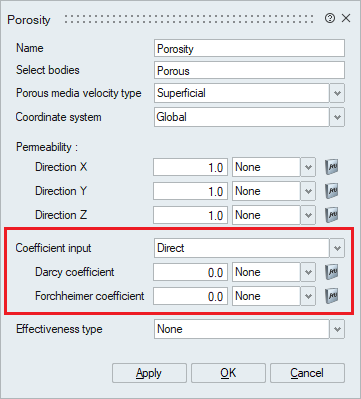This screenshot has width=361, height=399.
Task: Click the function icon beside Direction Z
Action: pos(332,215)
